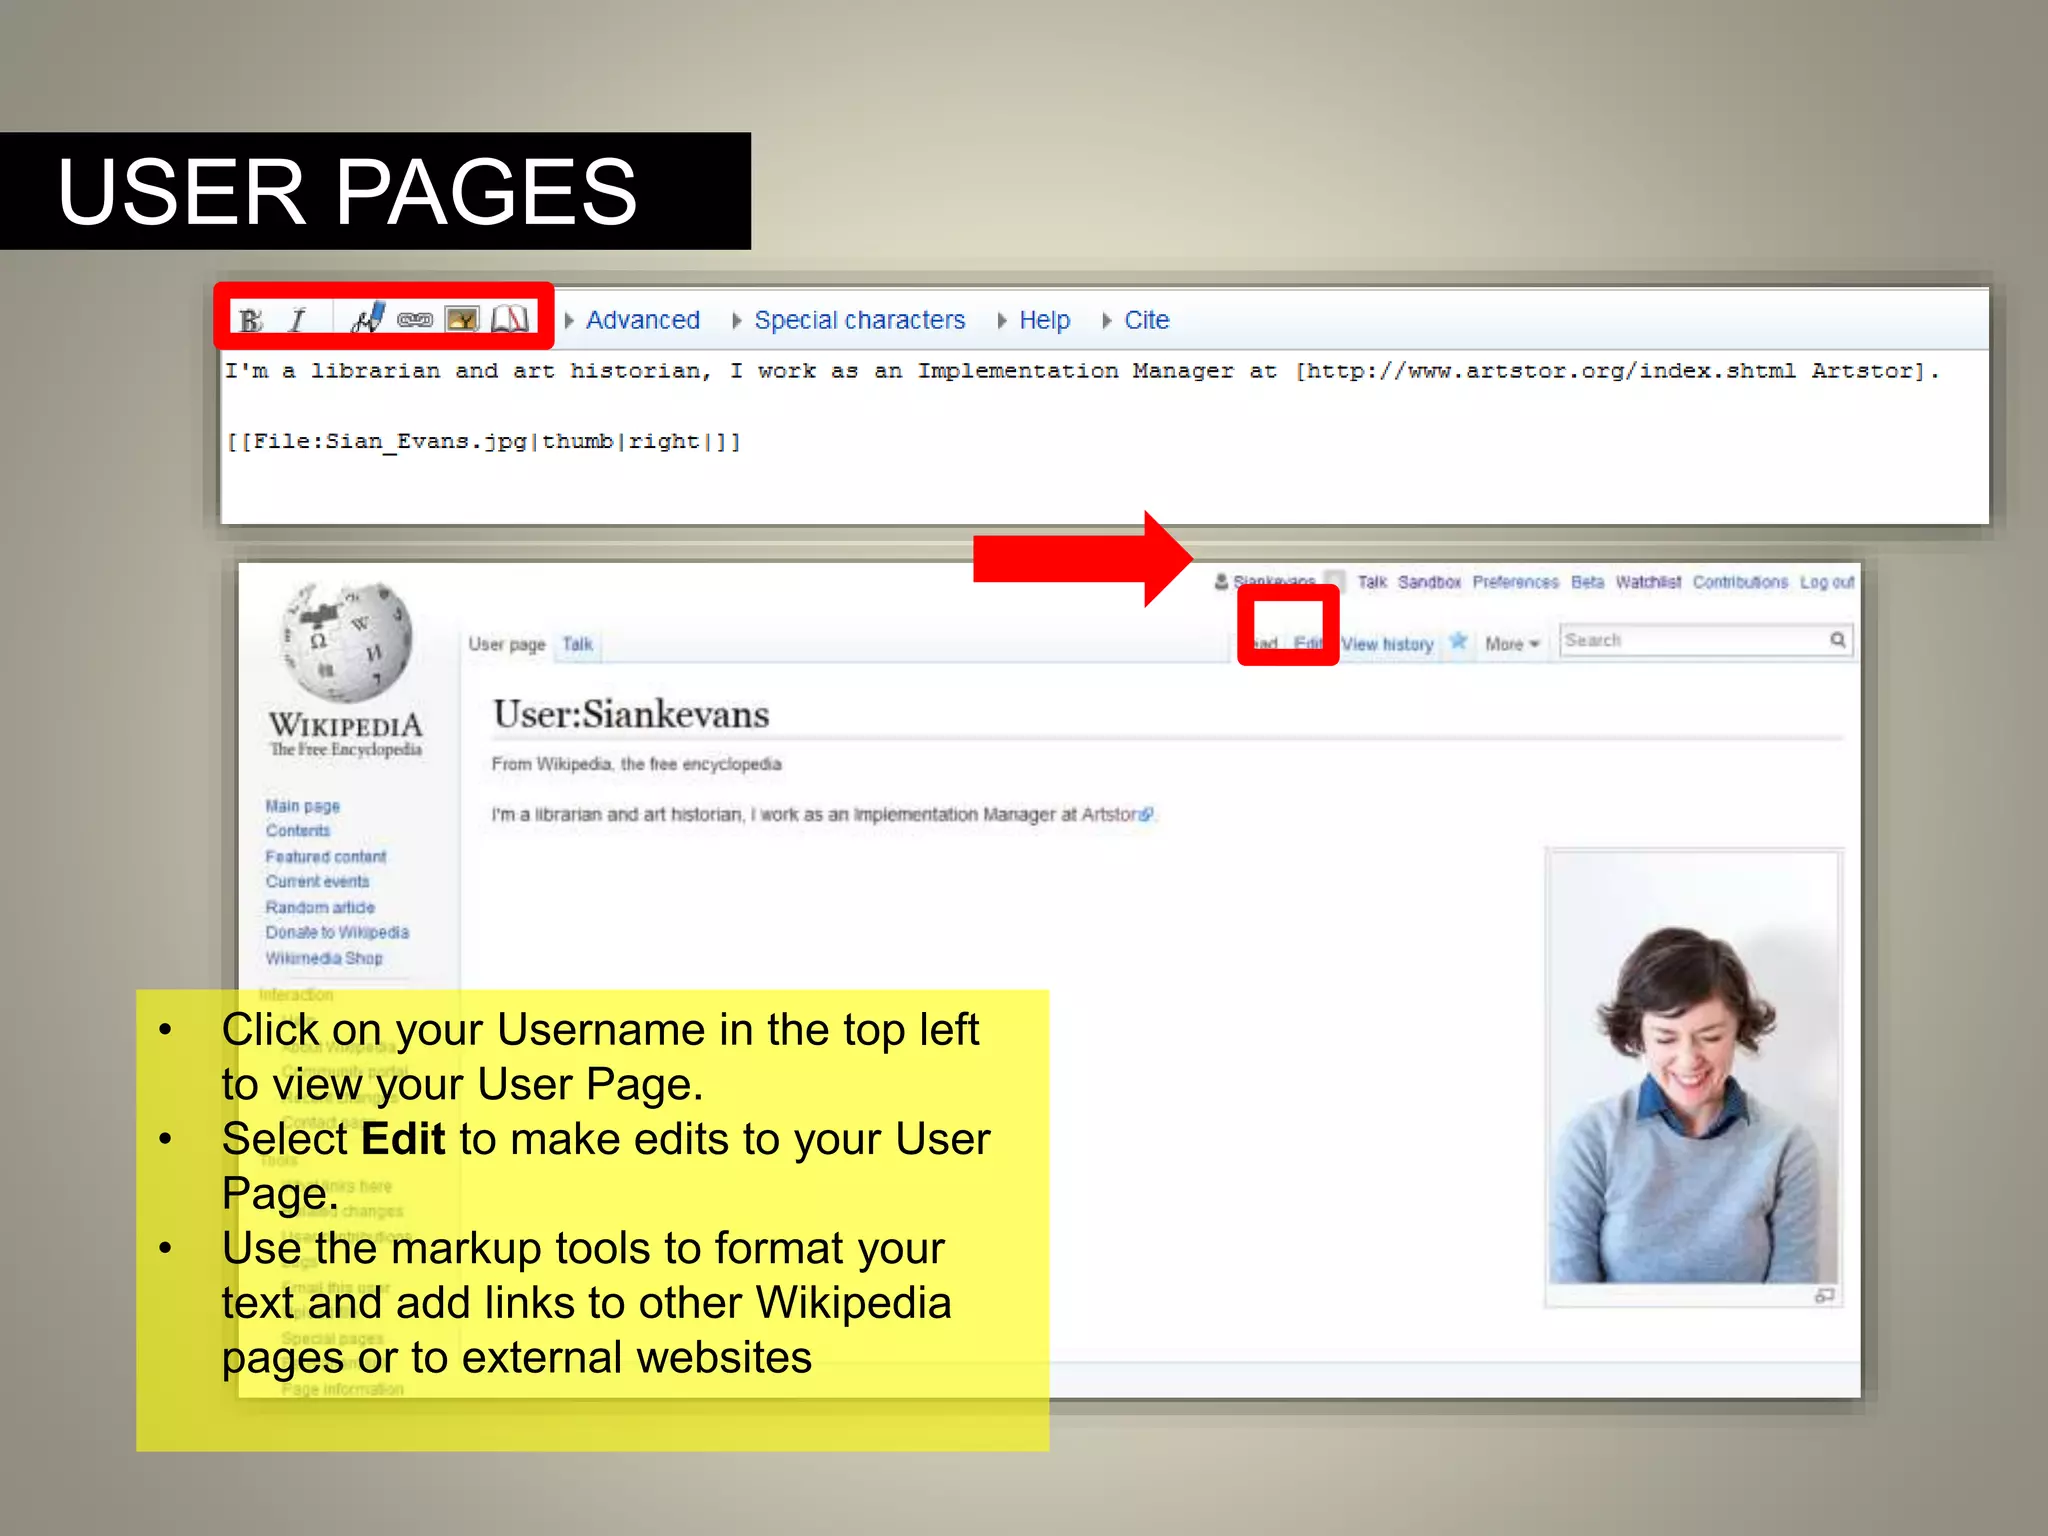Open the Current events sidebar link
Screen dimensions: 2048x1536
[x=317, y=882]
